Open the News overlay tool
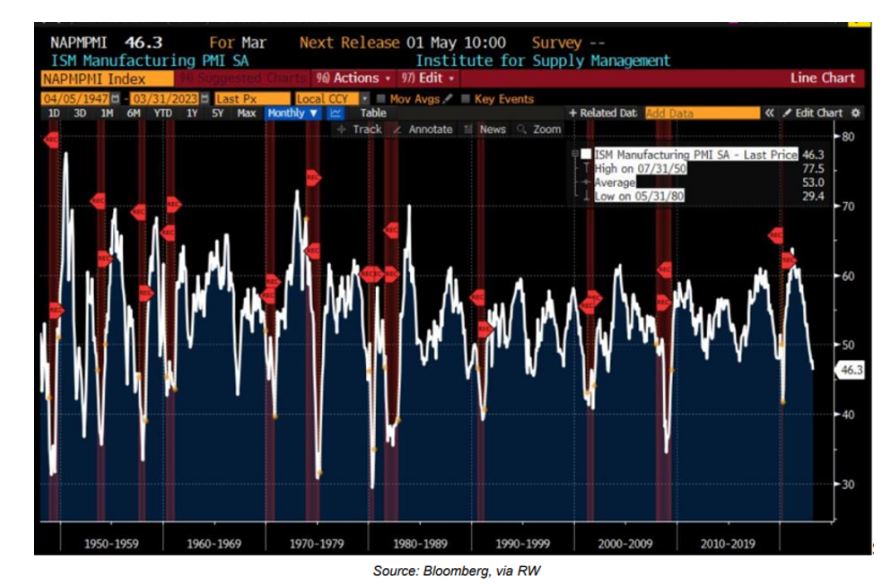The width and height of the screenshot is (891, 585). 487,129
